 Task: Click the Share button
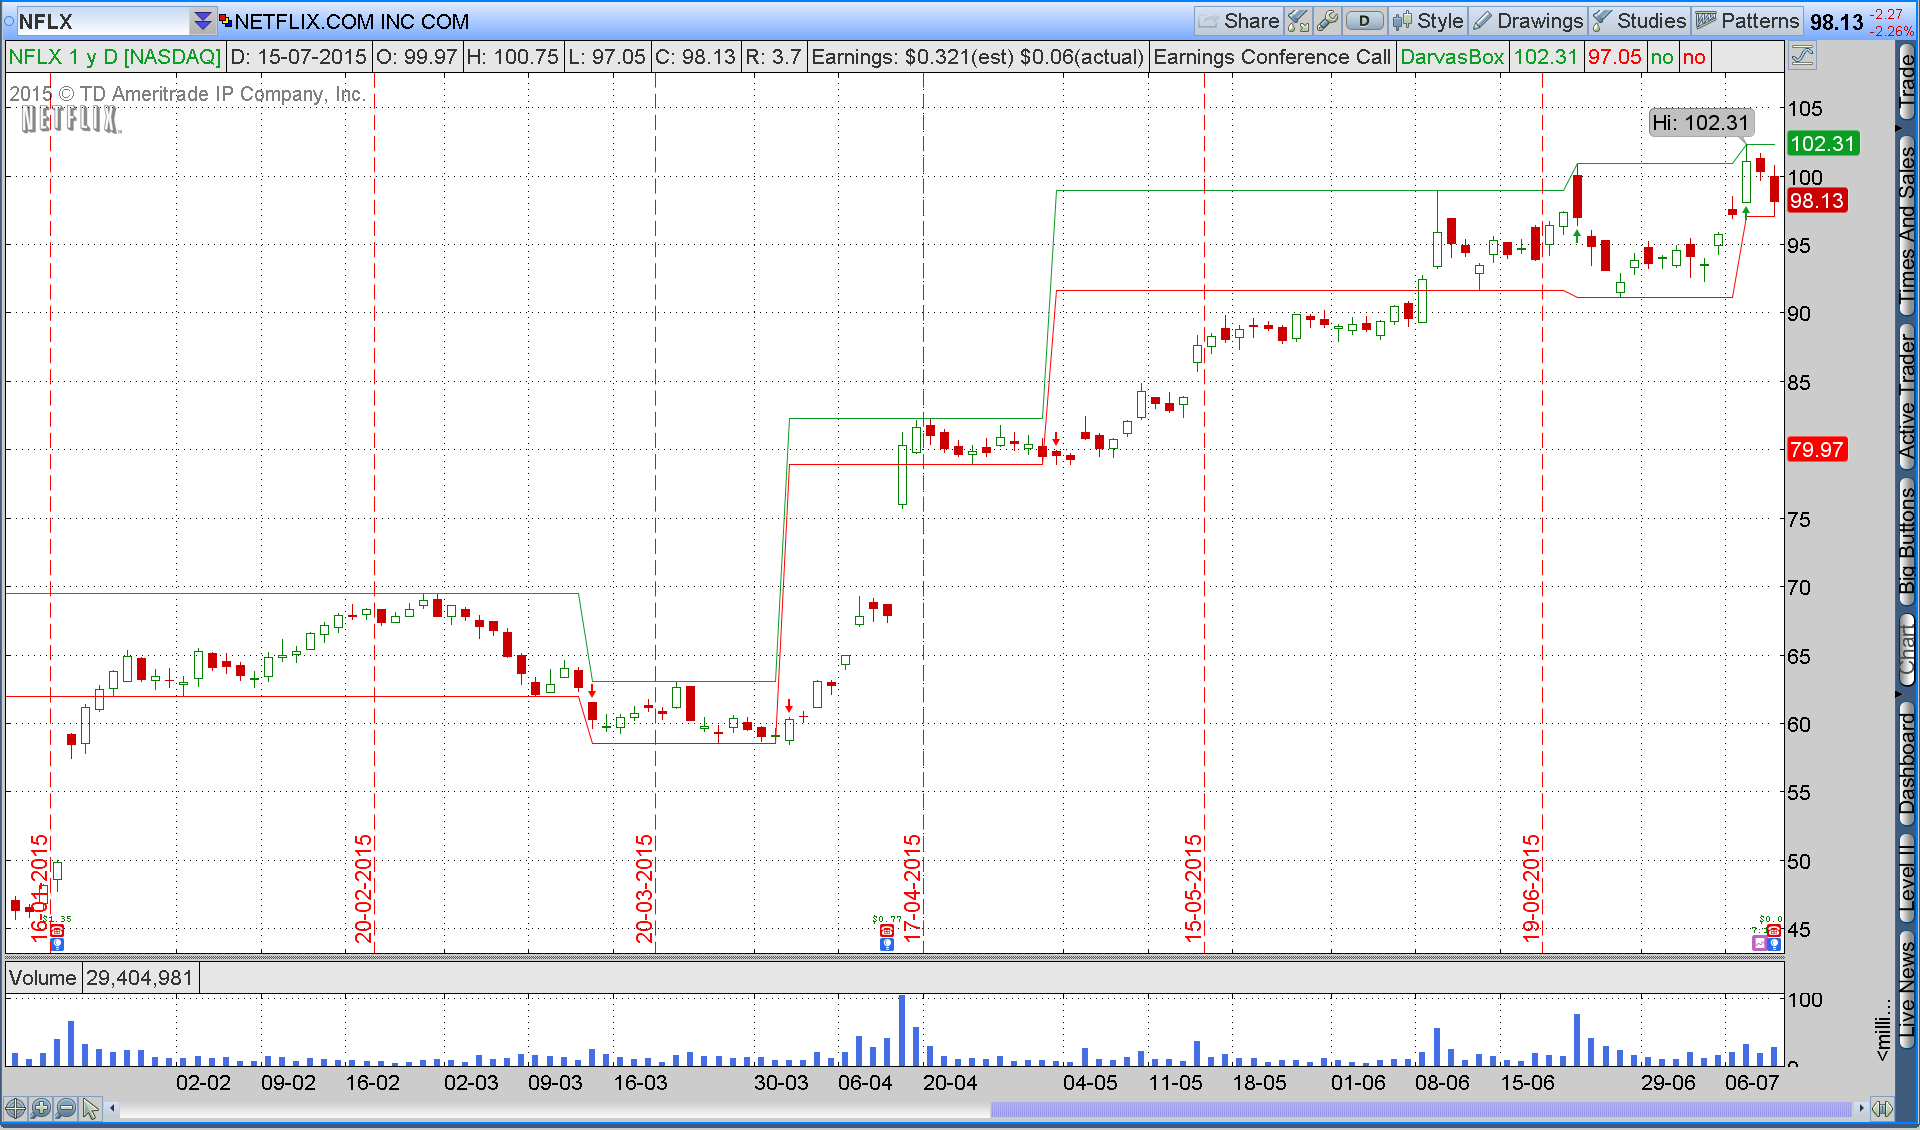click(x=1238, y=21)
